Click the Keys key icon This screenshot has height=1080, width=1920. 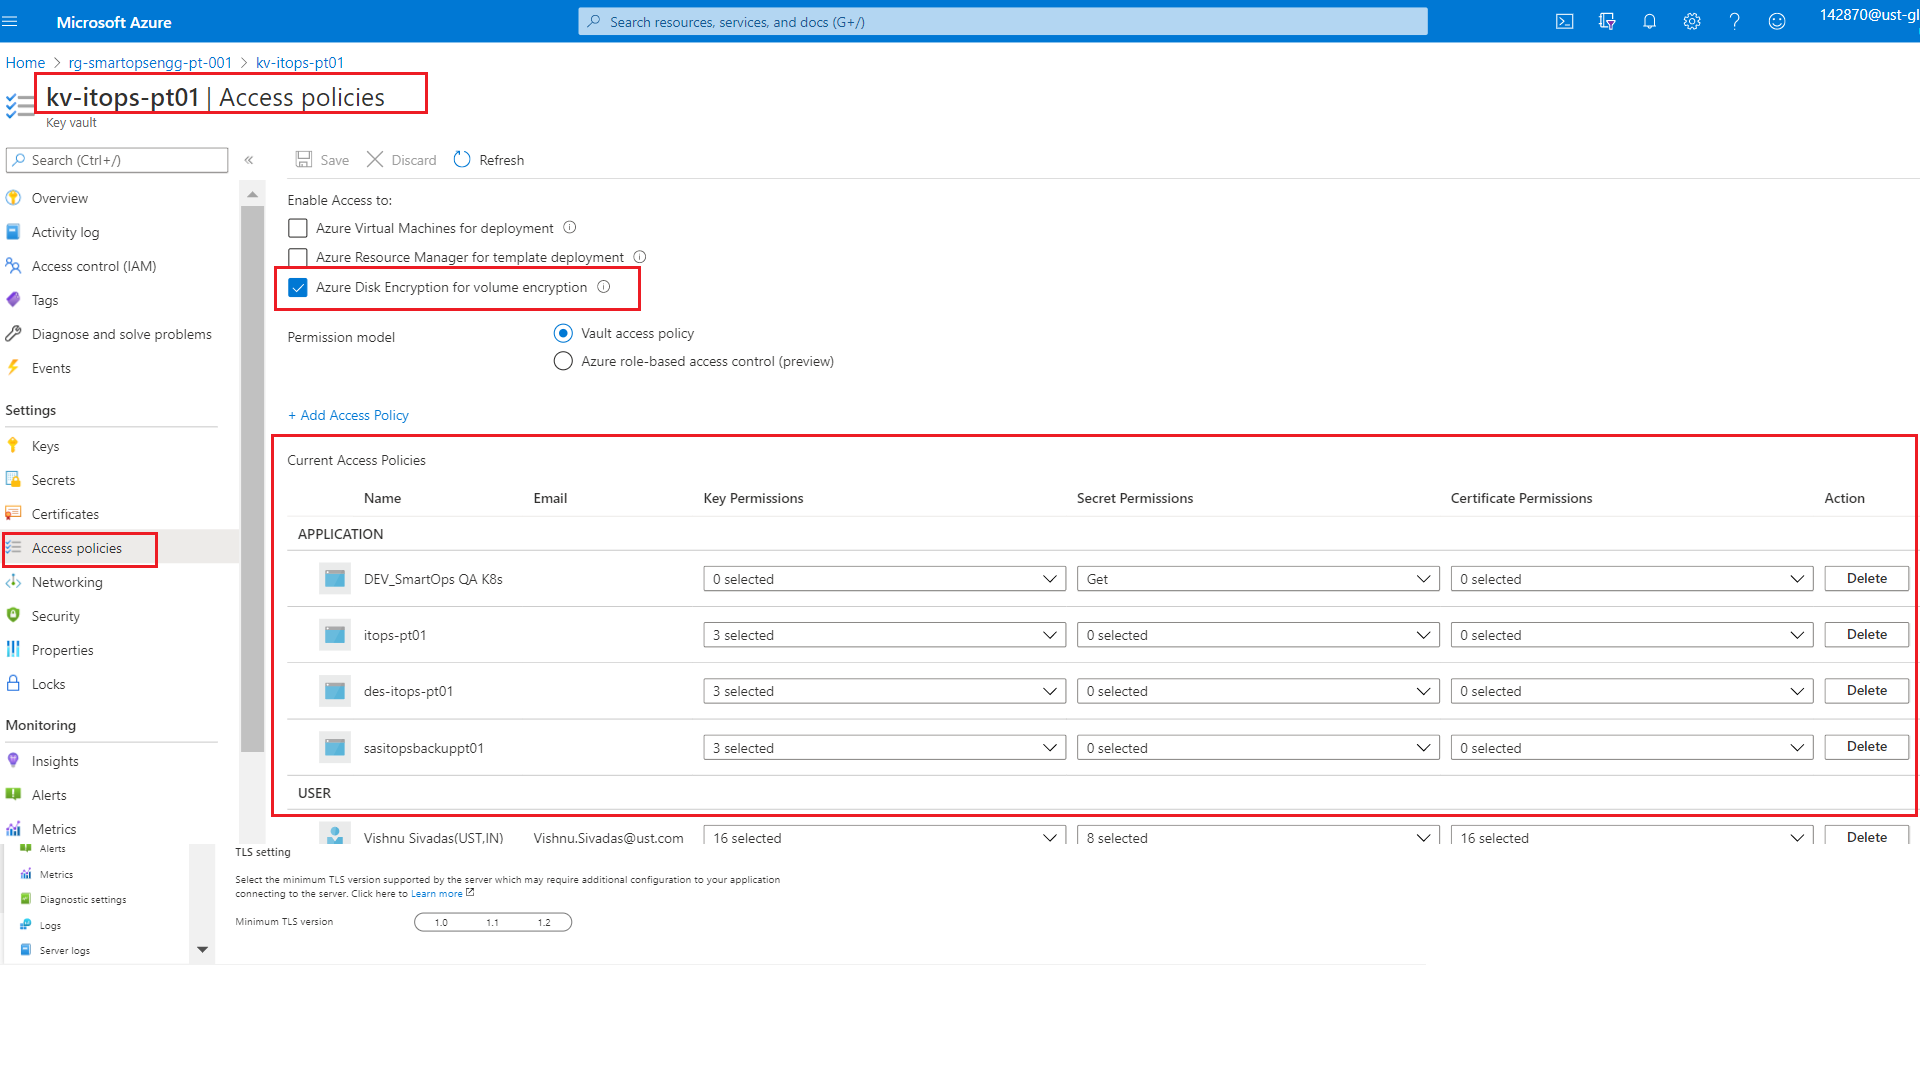coord(13,446)
